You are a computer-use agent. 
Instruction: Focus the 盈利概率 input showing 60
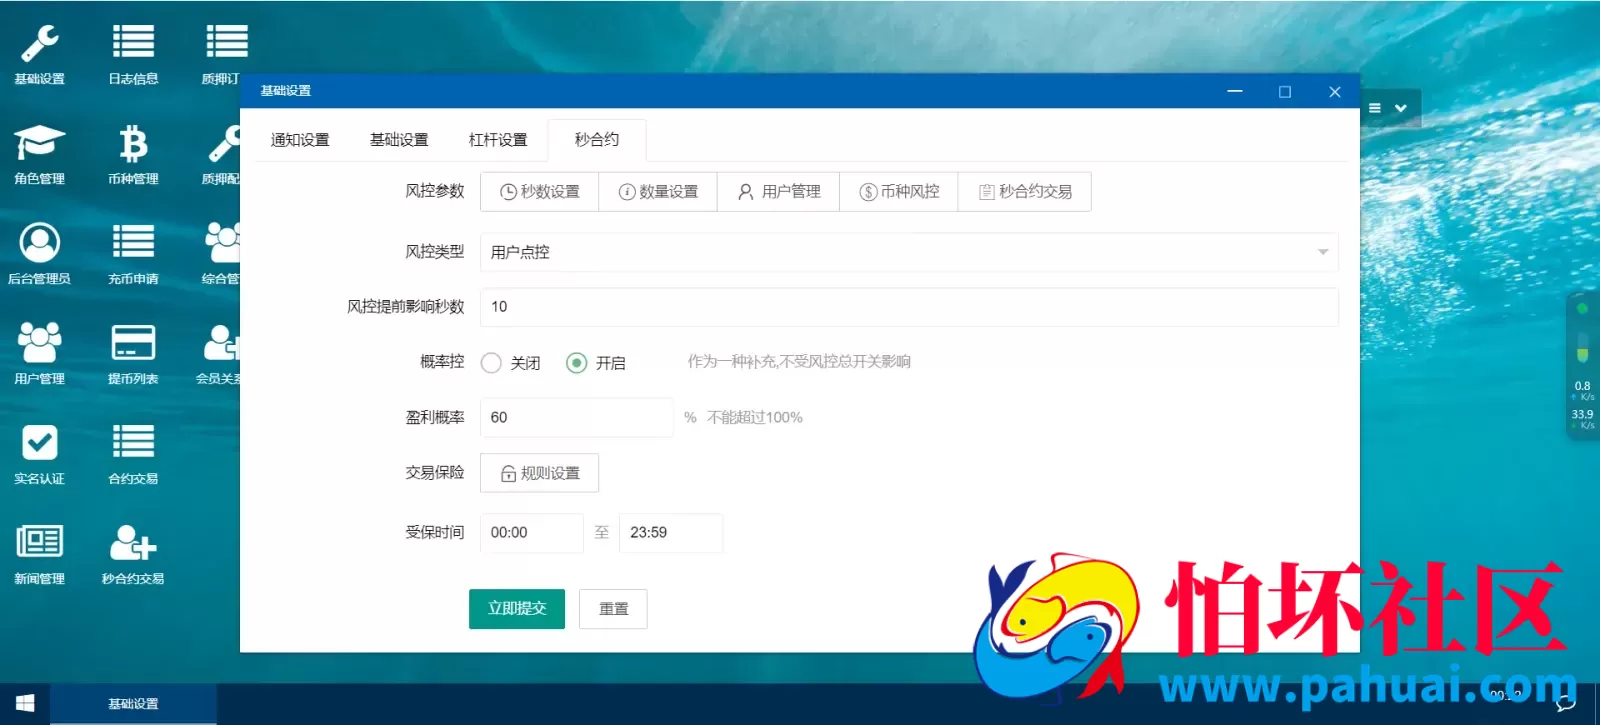[577, 417]
